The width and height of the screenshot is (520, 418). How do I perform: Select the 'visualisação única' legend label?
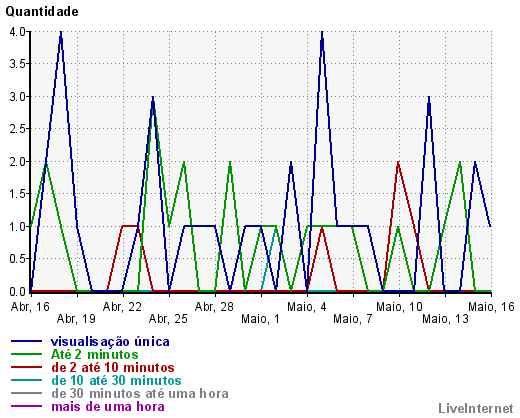coord(110,342)
